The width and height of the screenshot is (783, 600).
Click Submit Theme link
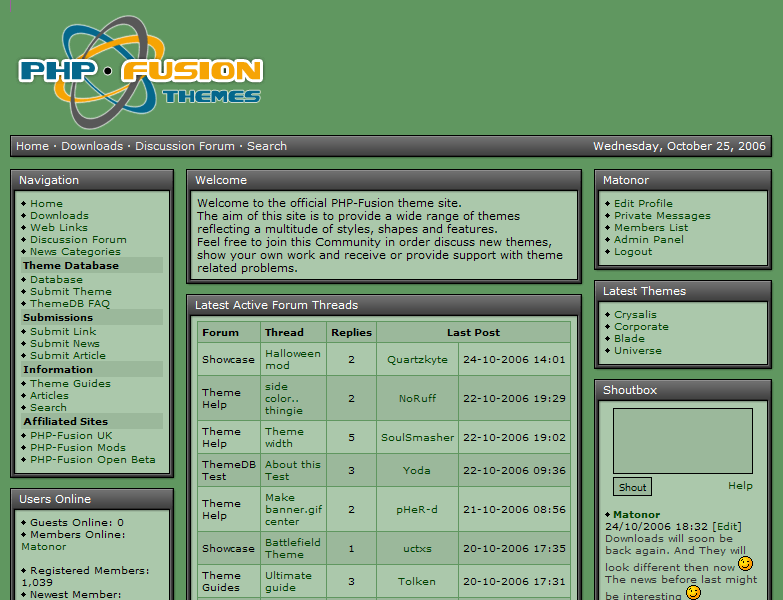[71, 292]
